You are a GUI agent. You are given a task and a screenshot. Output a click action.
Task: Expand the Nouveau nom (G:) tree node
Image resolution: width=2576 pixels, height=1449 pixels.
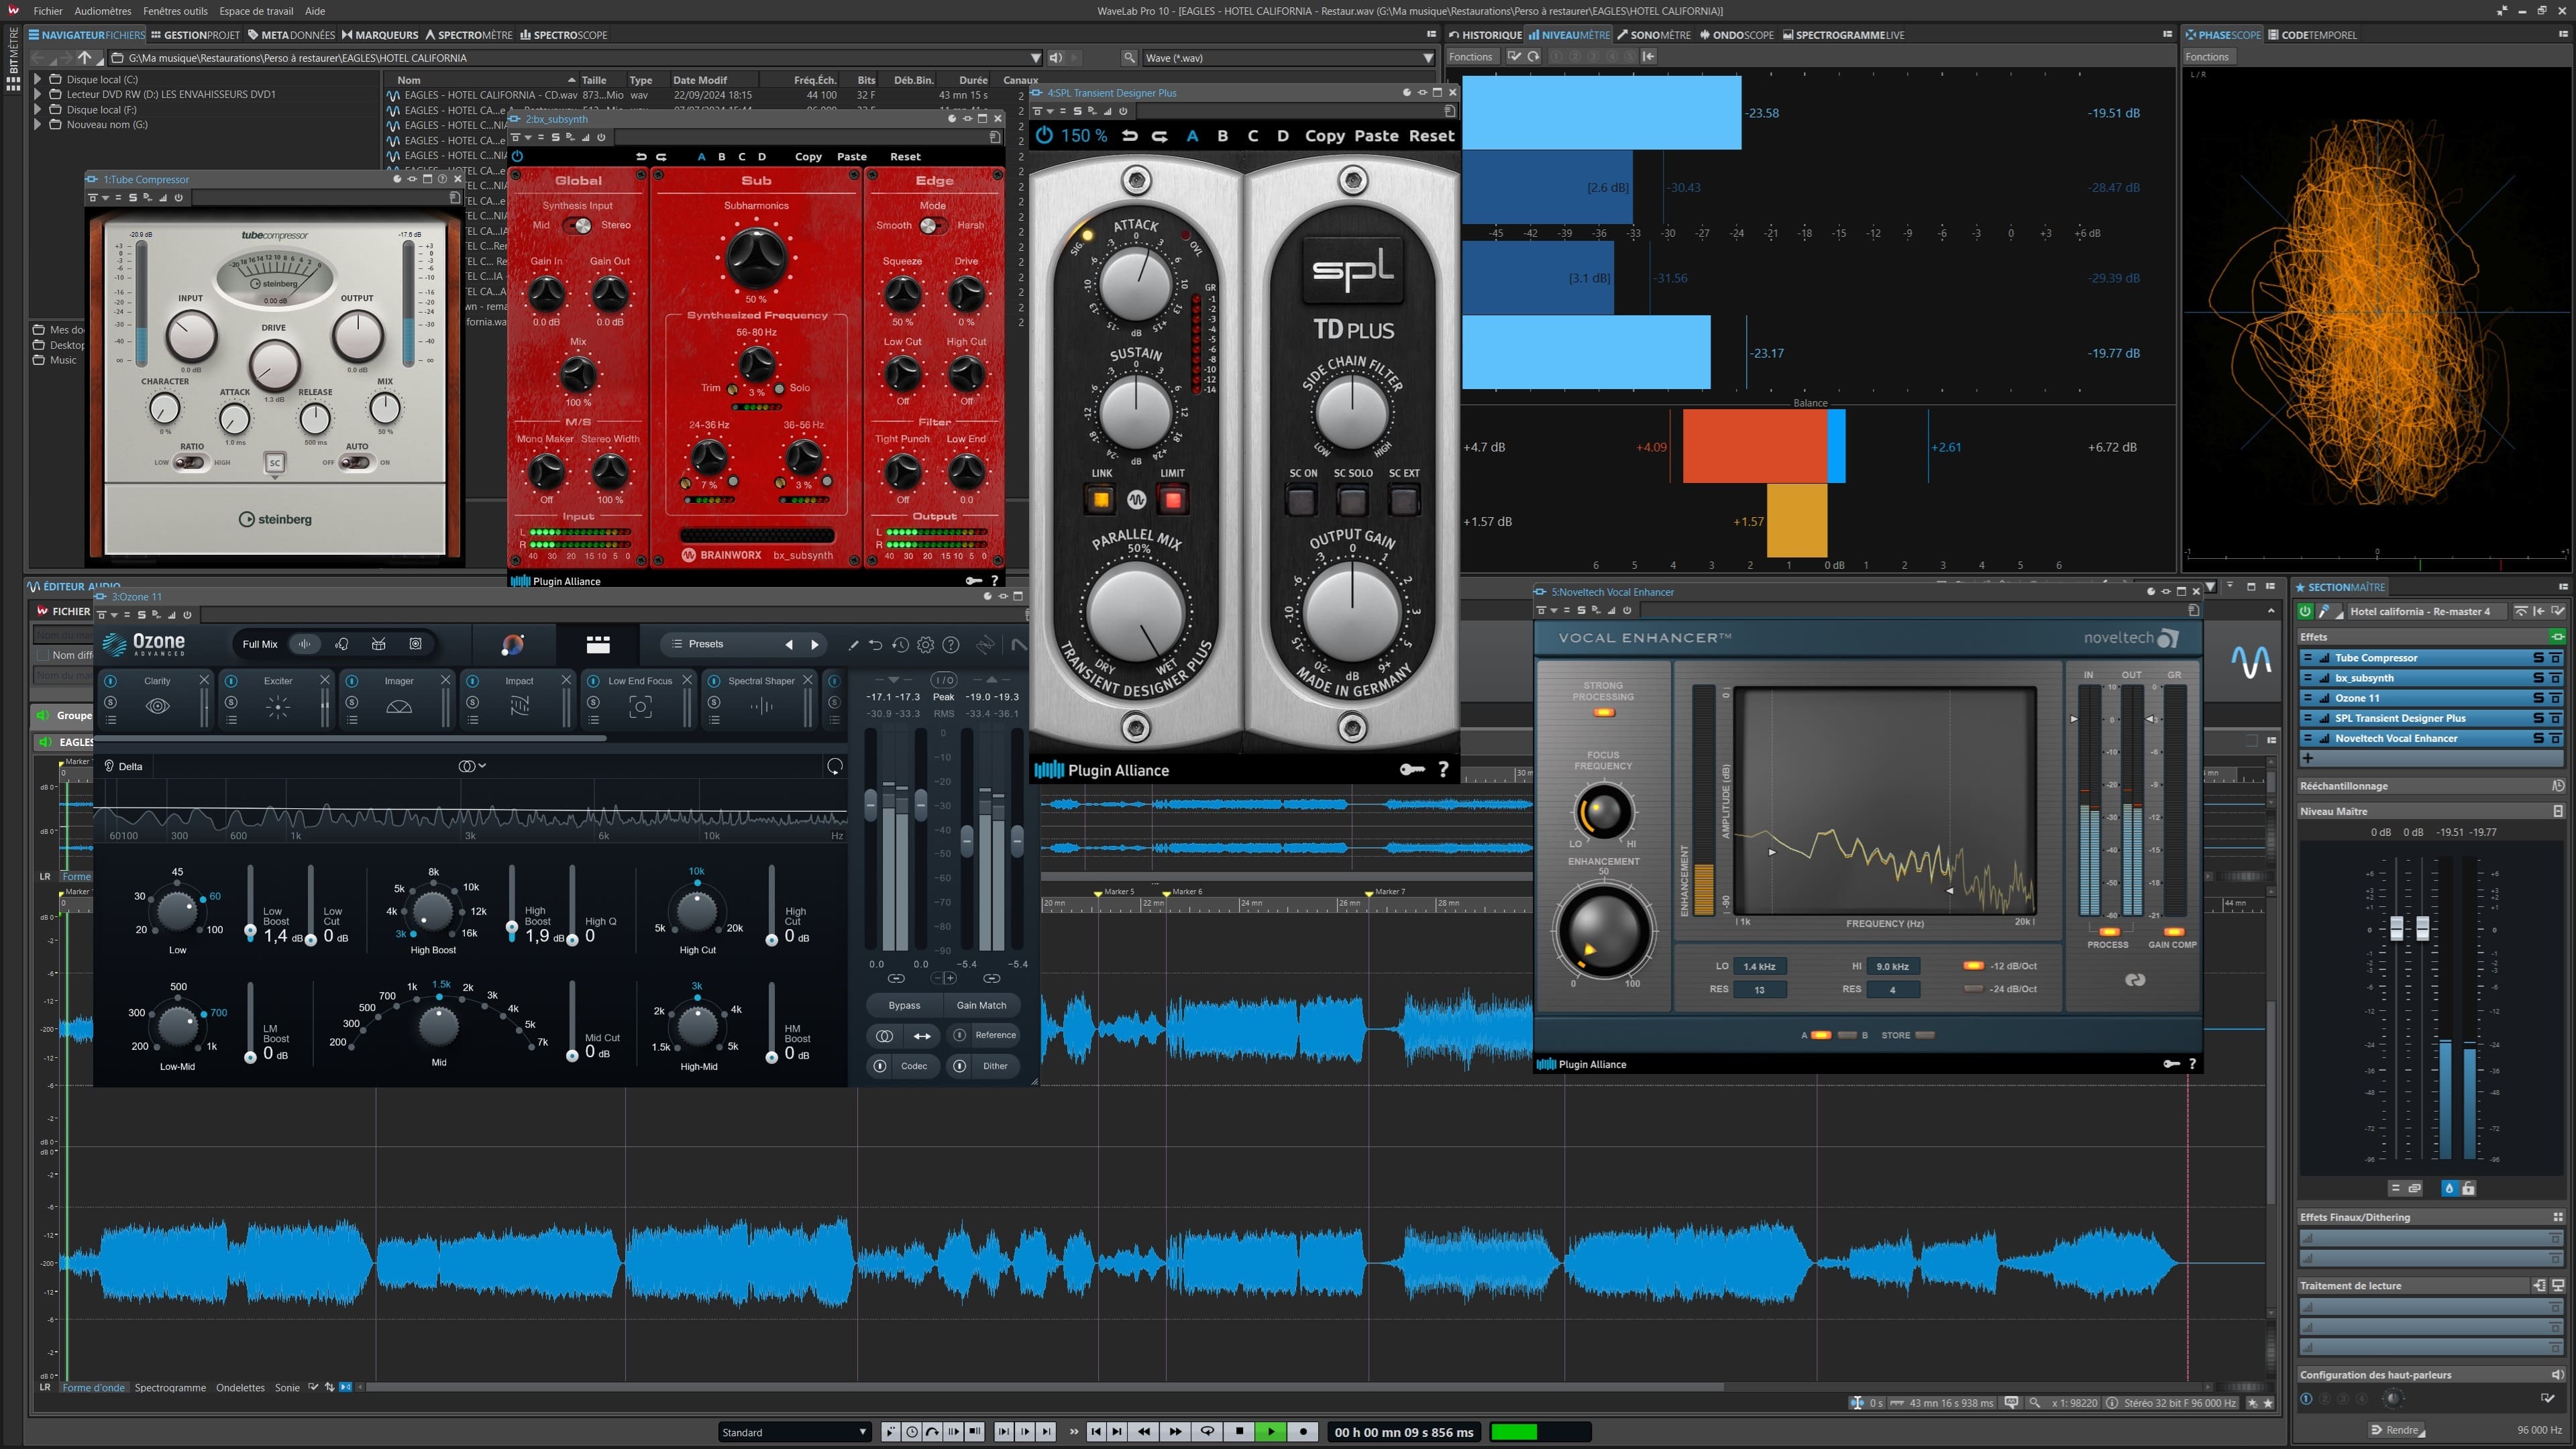pos(38,124)
